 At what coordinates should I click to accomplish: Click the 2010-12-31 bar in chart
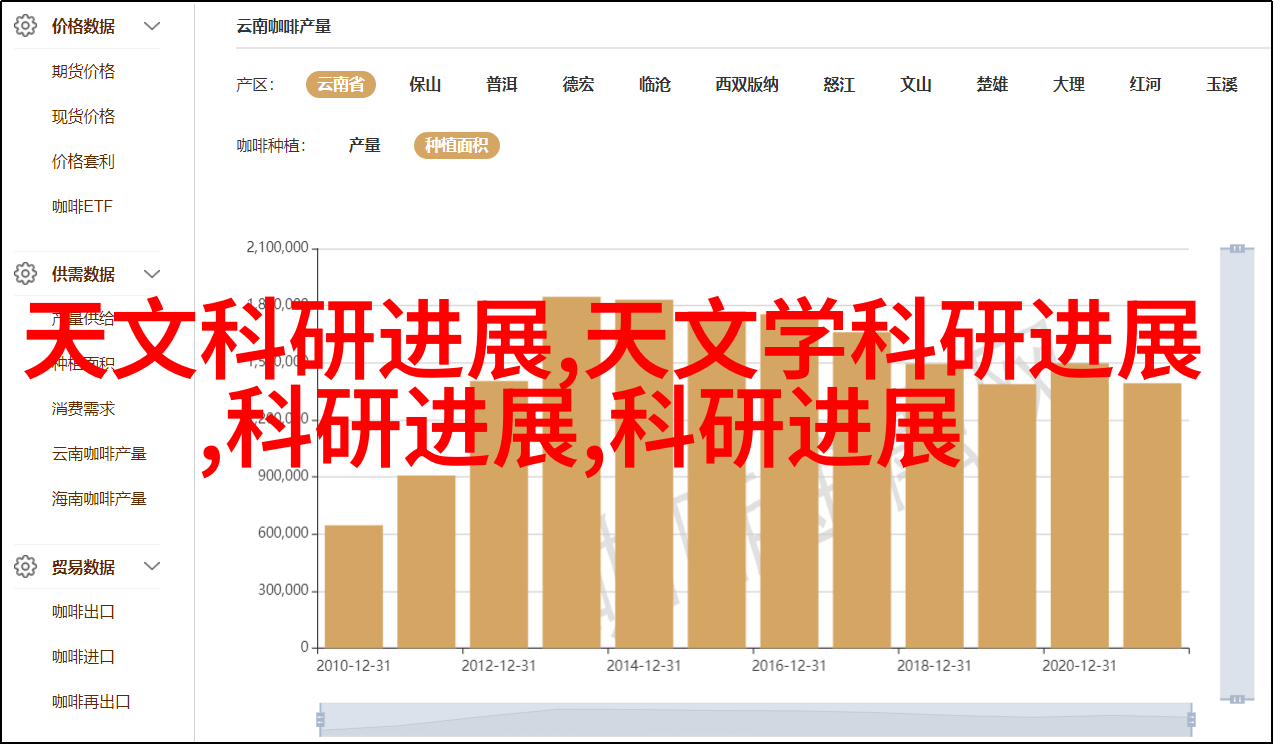(354, 586)
